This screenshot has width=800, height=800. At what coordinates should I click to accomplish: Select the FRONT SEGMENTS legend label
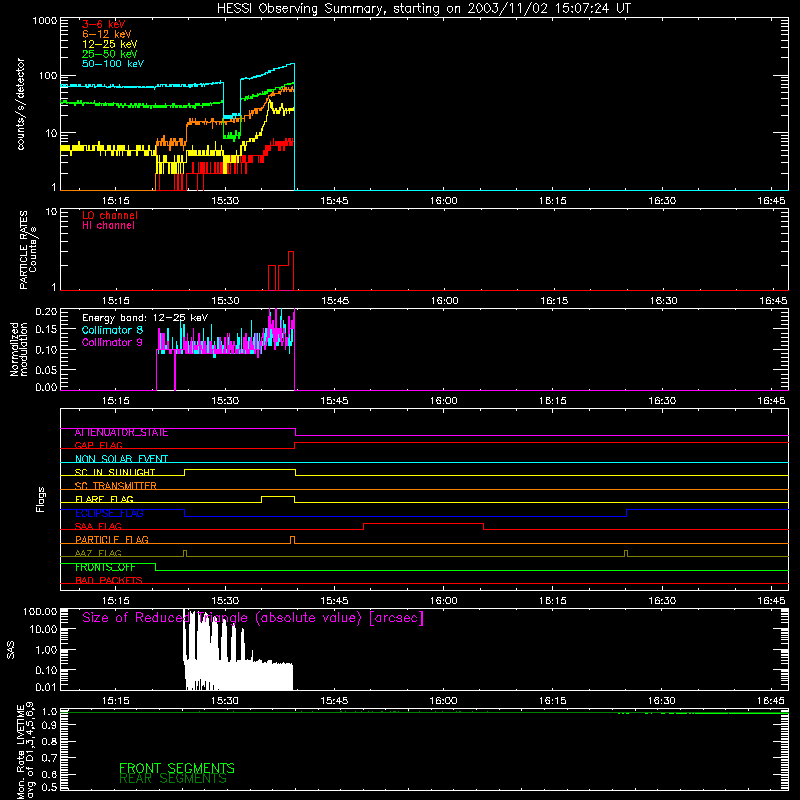(177, 768)
